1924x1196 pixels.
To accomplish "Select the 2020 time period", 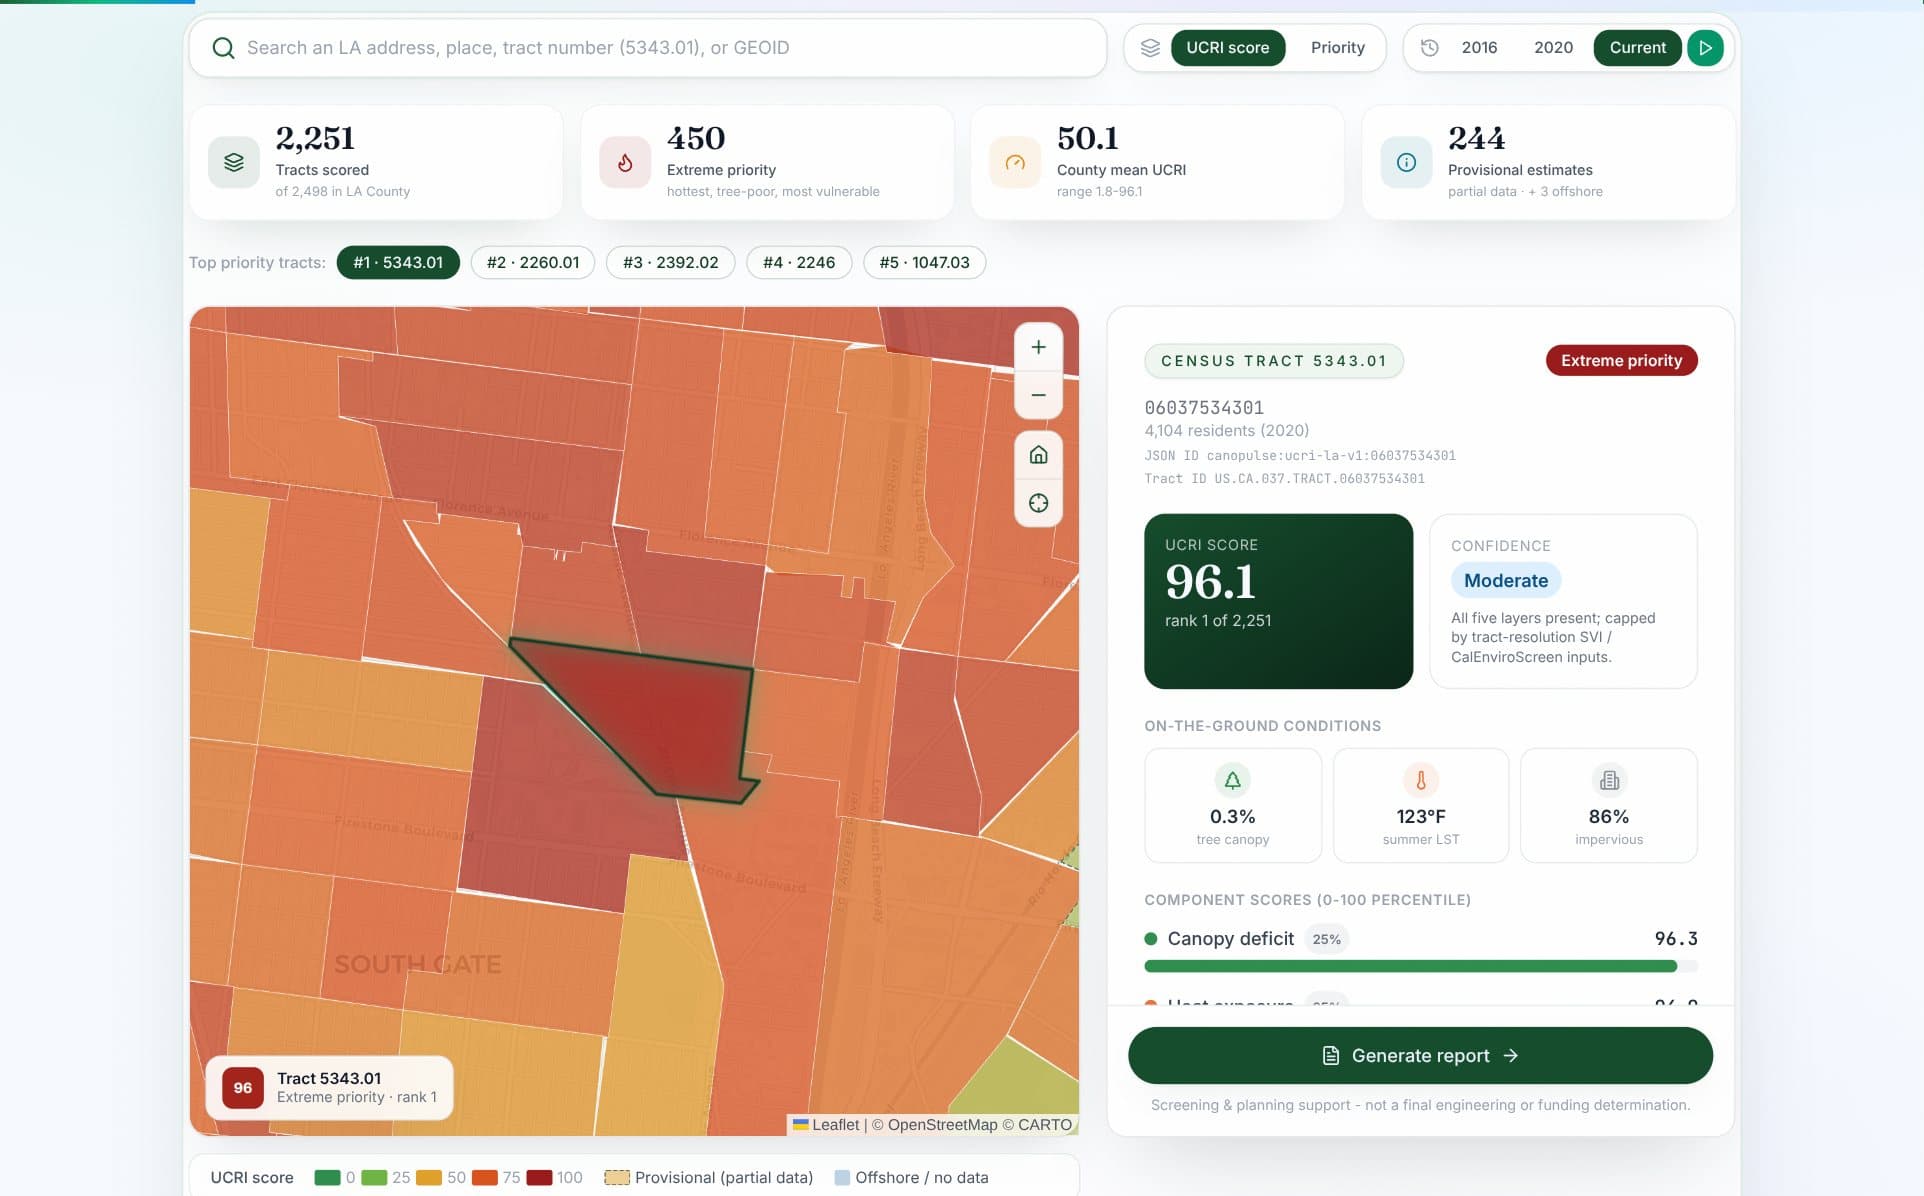I will pos(1553,48).
